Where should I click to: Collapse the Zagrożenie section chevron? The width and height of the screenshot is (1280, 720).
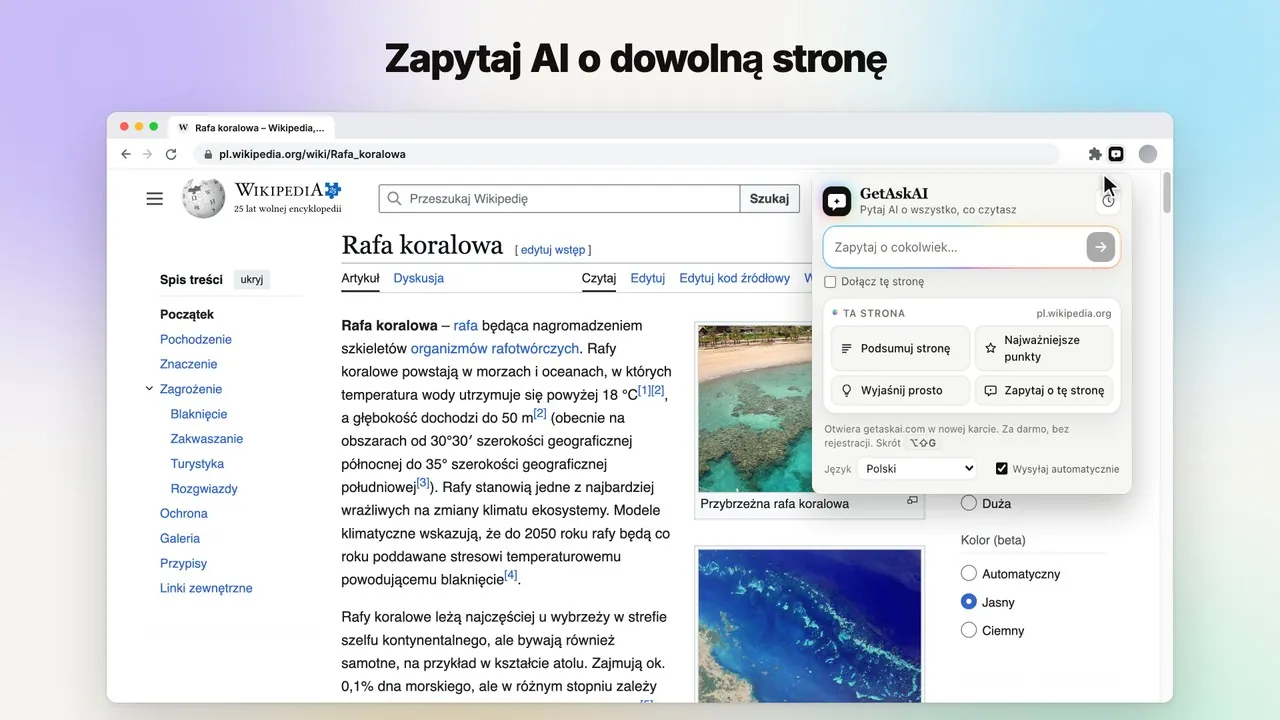tap(149, 389)
